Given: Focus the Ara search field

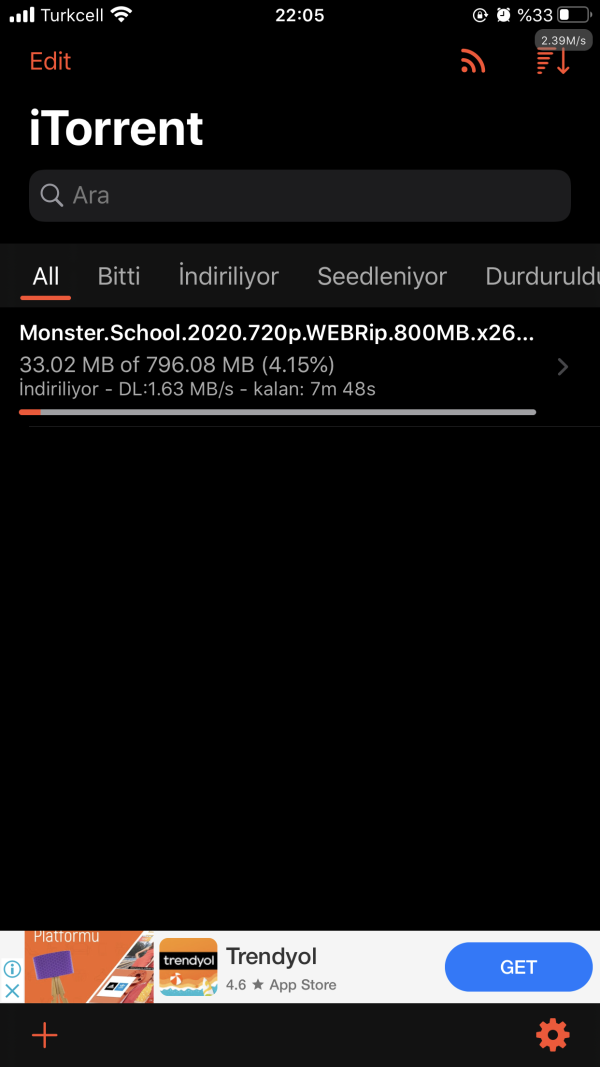Looking at the screenshot, I should pyautogui.click(x=299, y=196).
